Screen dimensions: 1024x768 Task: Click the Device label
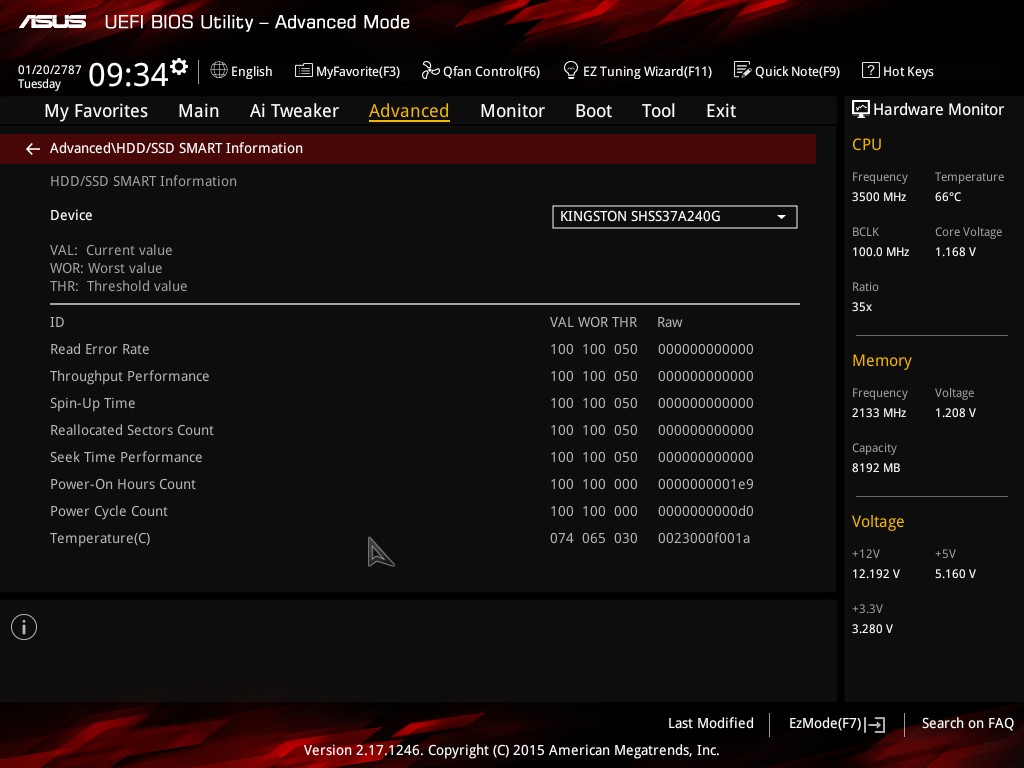[x=71, y=215]
